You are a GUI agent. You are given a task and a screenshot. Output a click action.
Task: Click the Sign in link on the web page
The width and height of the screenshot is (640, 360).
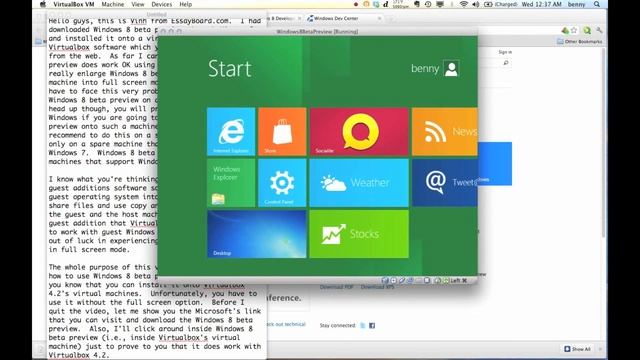(x=505, y=52)
